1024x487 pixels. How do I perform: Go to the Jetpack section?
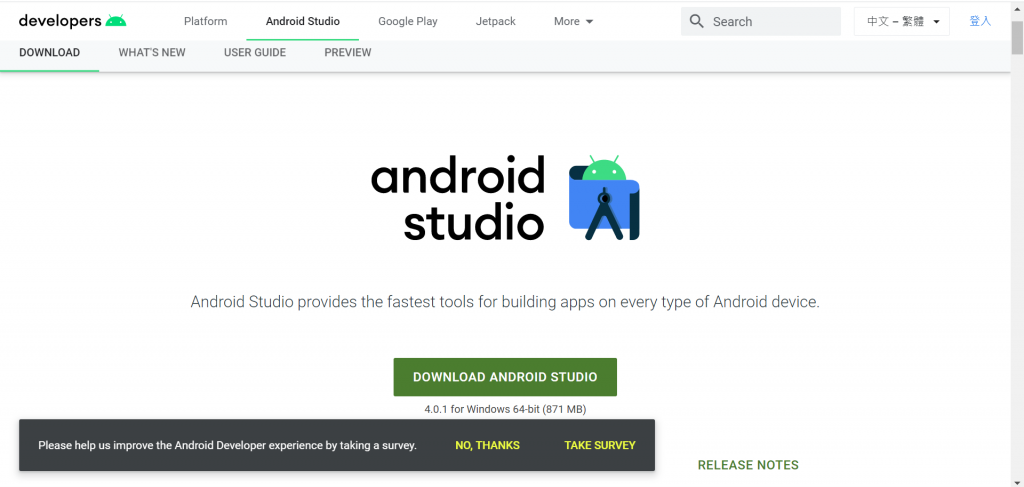pos(496,21)
